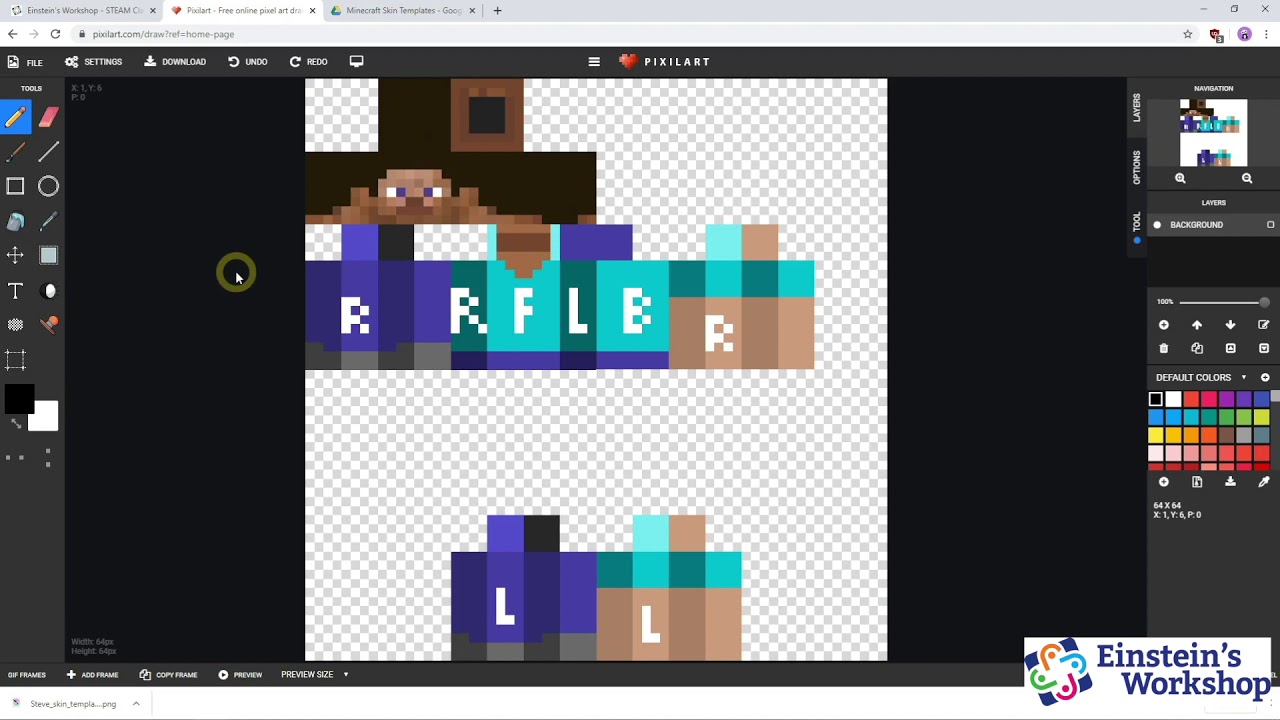
Task: Click the Preview button
Action: tap(240, 675)
